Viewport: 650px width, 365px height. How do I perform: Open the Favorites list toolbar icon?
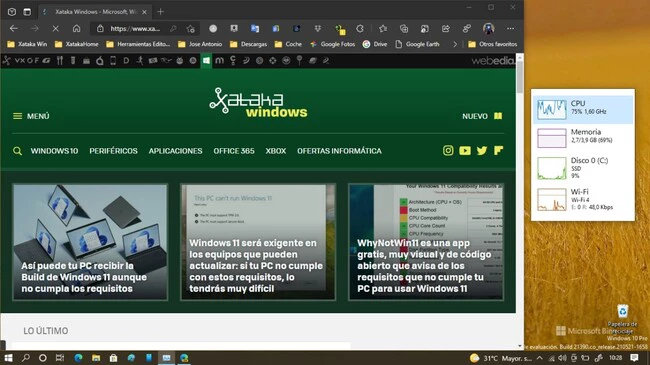coord(383,28)
